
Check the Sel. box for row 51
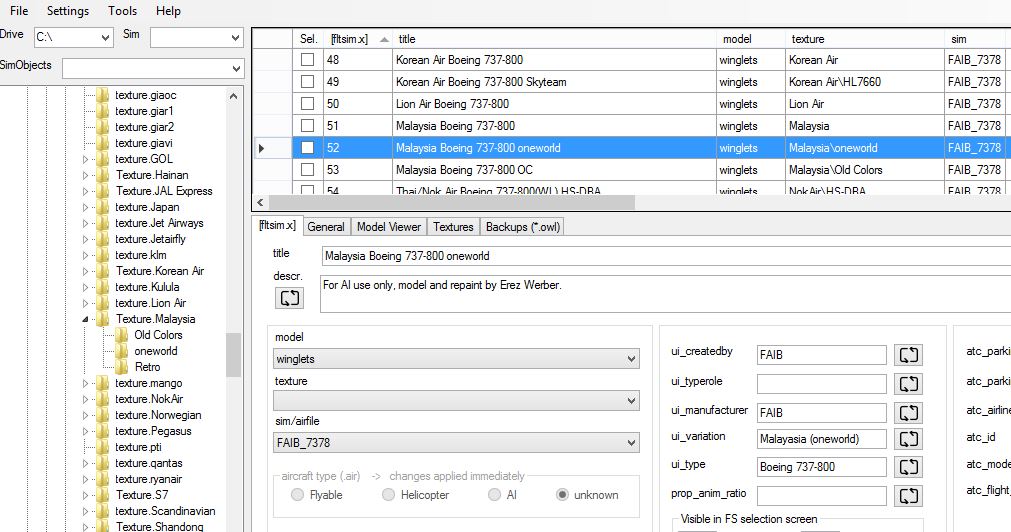[x=308, y=126]
